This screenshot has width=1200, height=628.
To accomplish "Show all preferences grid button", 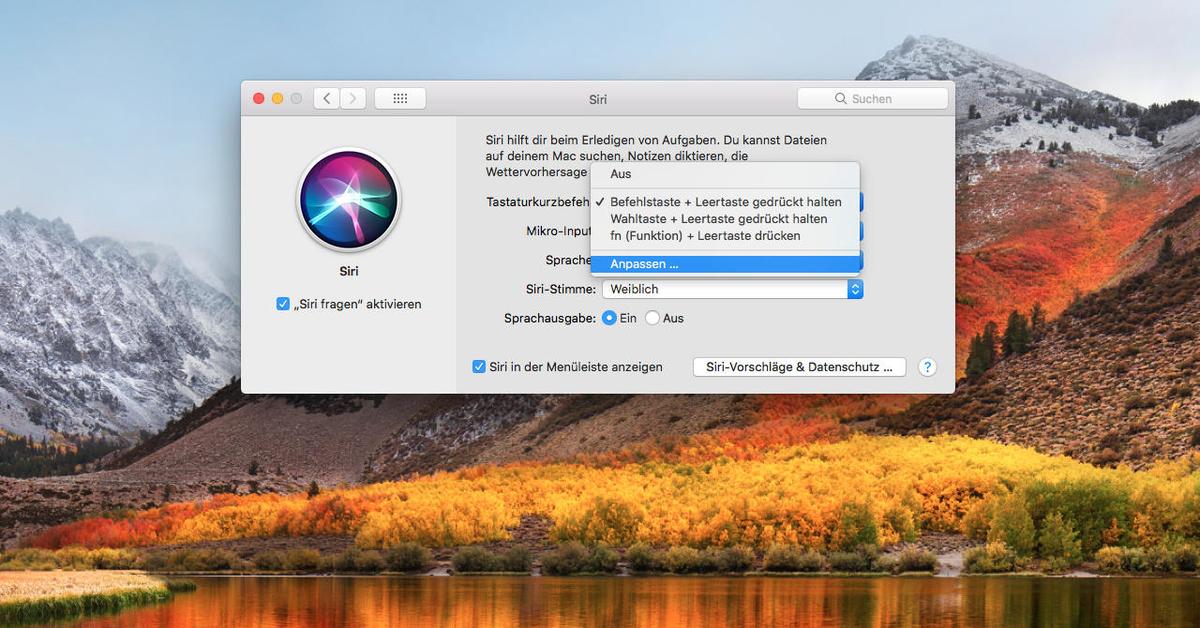I will point(400,98).
